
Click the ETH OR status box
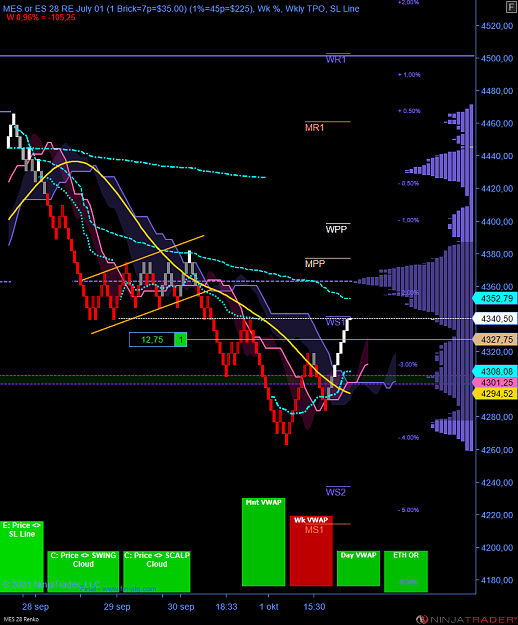tap(406, 571)
